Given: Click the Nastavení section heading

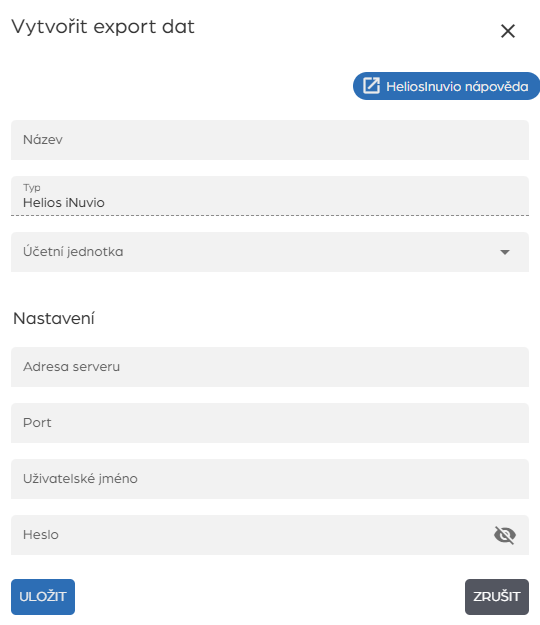Looking at the screenshot, I should click(x=54, y=318).
